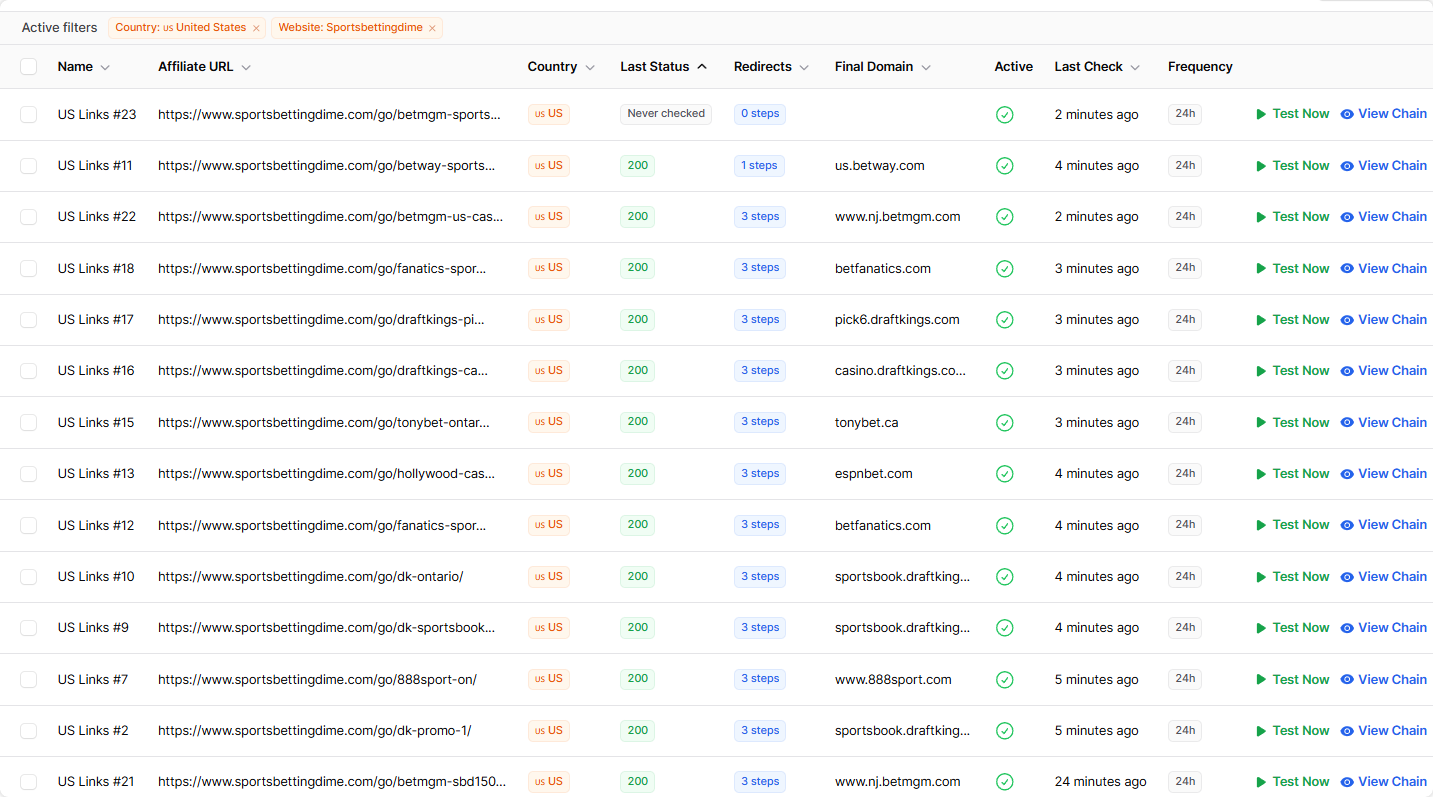Click active checkmark icon for US Links #10
This screenshot has width=1433, height=797.
(1005, 577)
